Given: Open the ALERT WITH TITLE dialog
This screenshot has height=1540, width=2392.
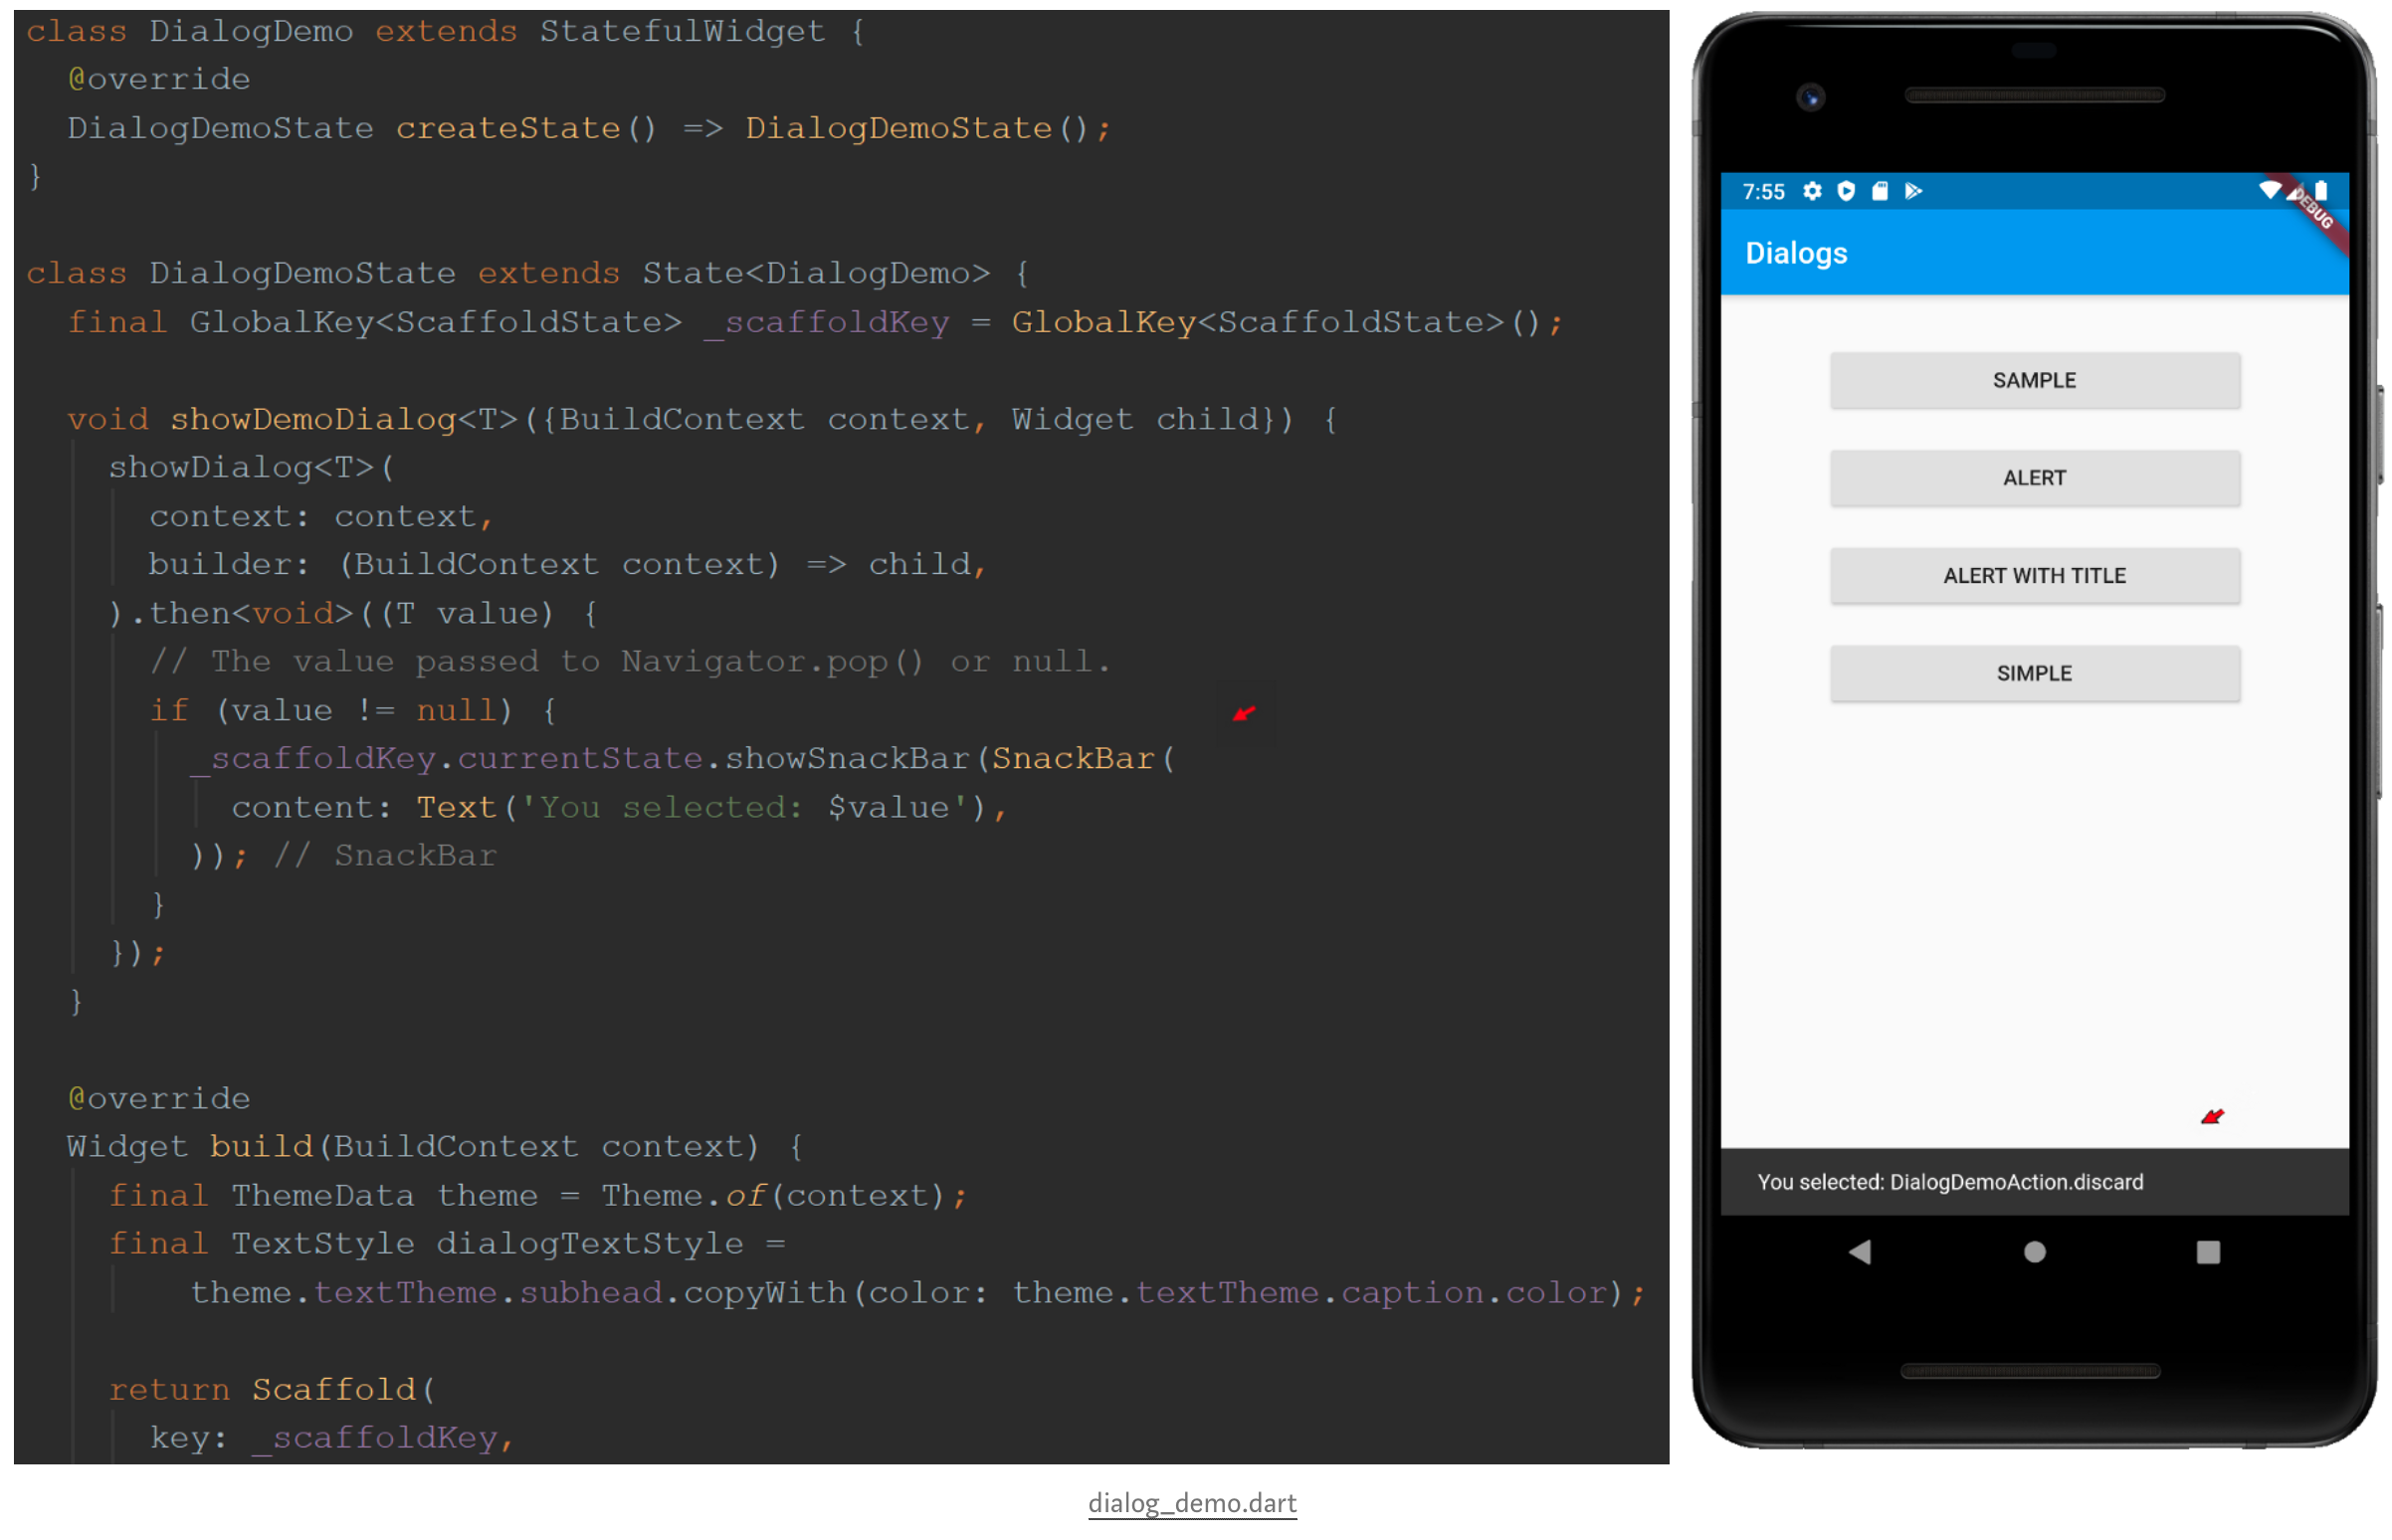Looking at the screenshot, I should (2034, 576).
